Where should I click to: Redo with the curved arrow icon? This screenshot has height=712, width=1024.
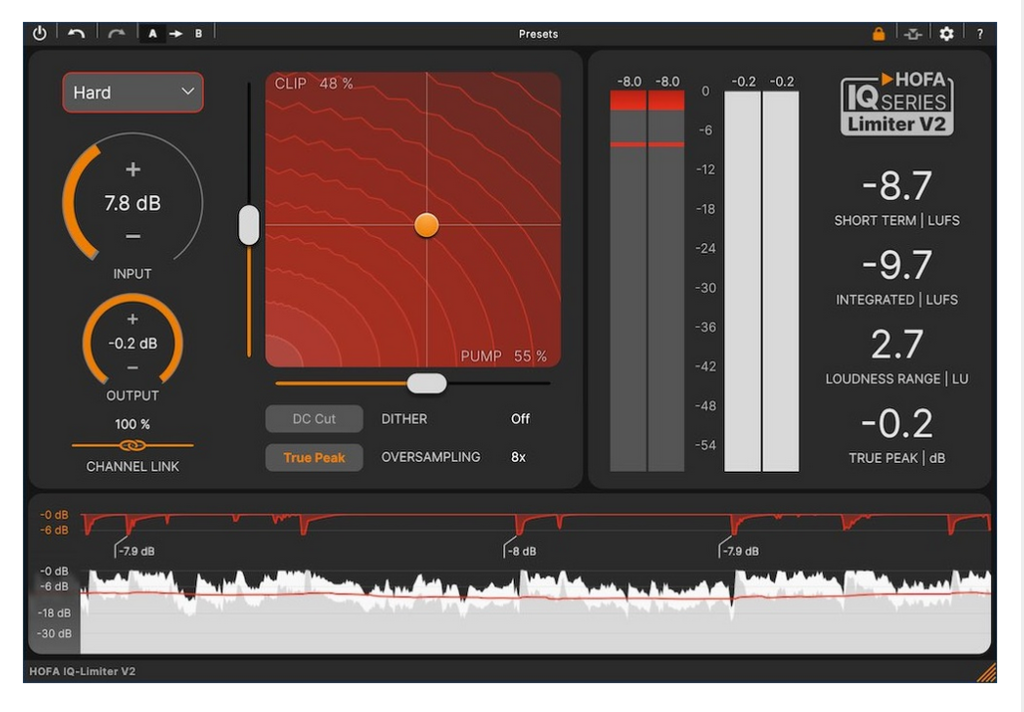116,33
